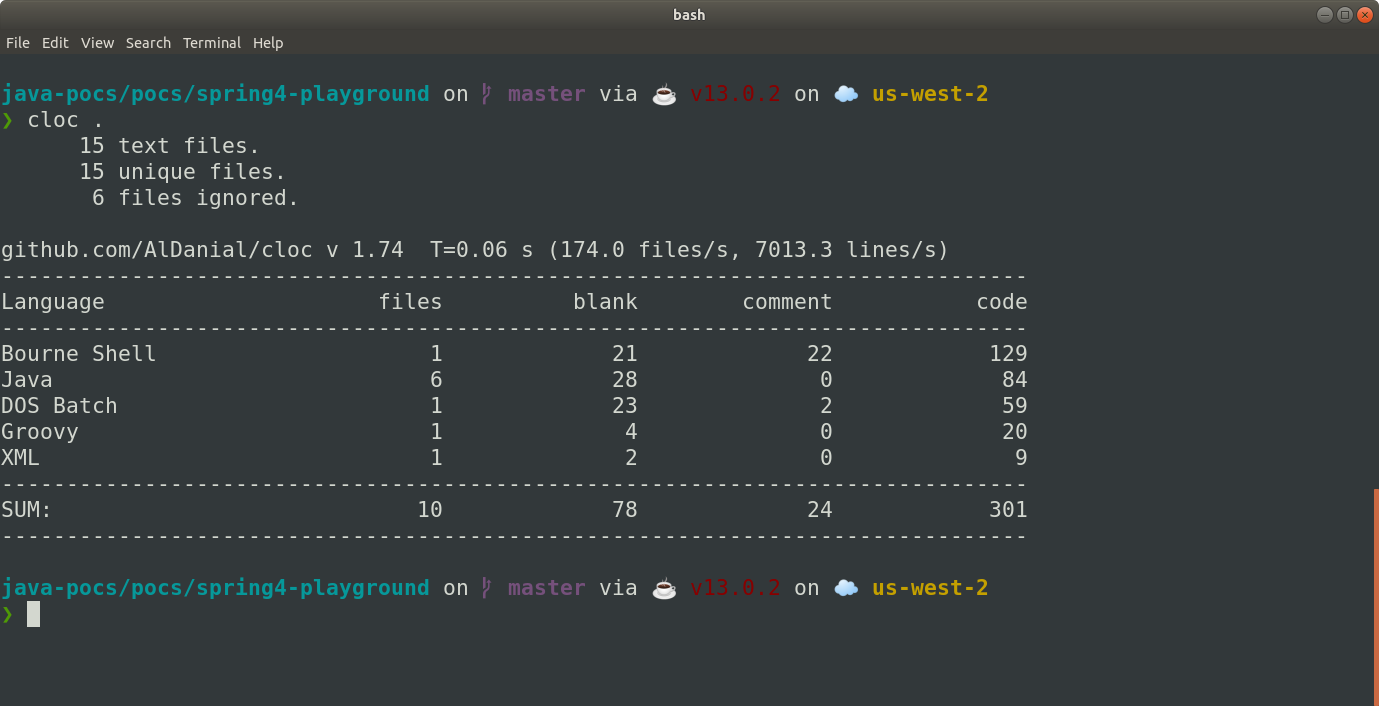Open the Search menu
This screenshot has height=706, width=1379.
(x=148, y=43)
